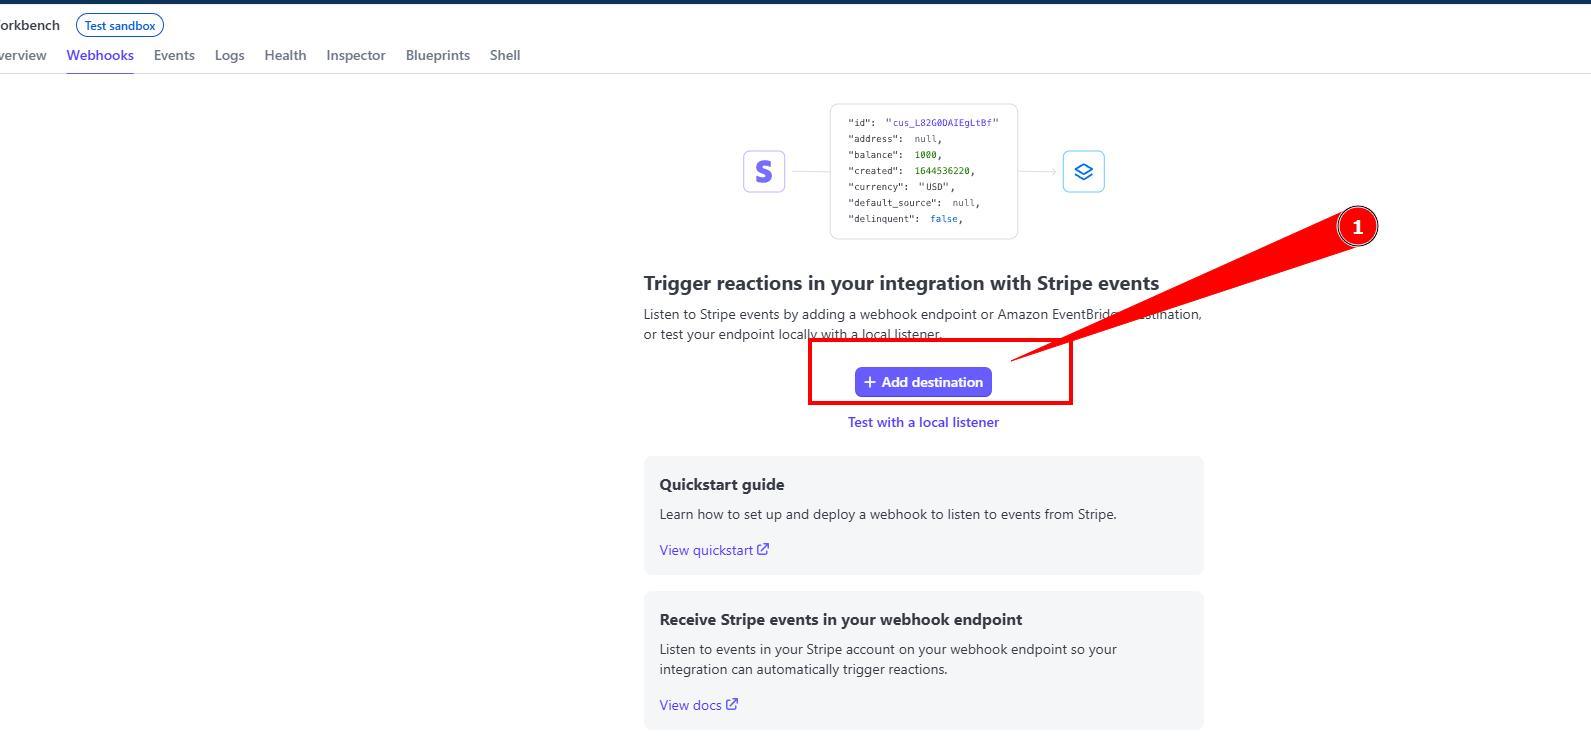The width and height of the screenshot is (1591, 745).
Task: Select the Webhooks tab
Action: [x=100, y=55]
